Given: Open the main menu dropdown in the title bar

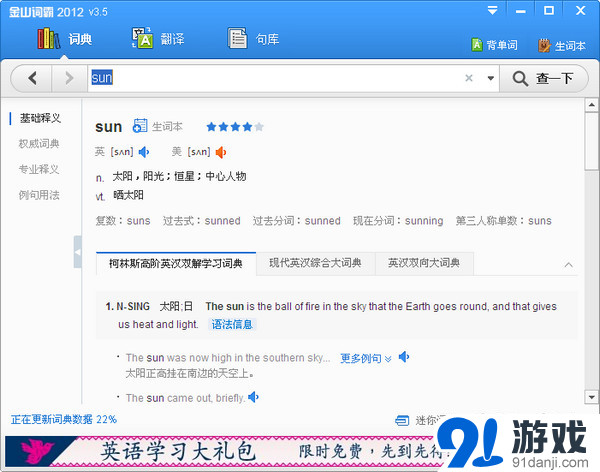Looking at the screenshot, I should (x=492, y=11).
